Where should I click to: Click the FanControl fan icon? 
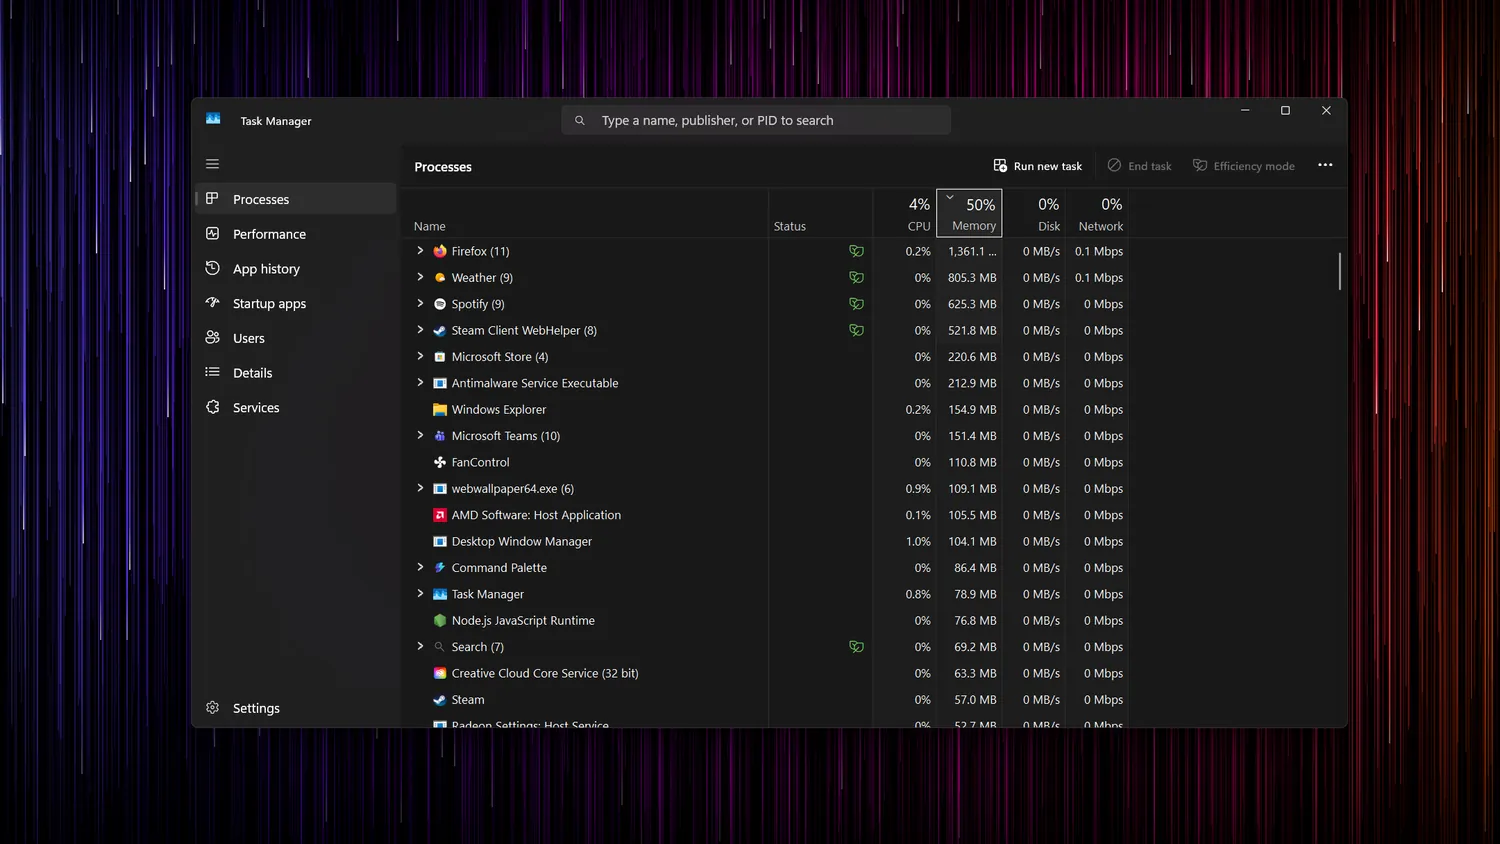(440, 462)
